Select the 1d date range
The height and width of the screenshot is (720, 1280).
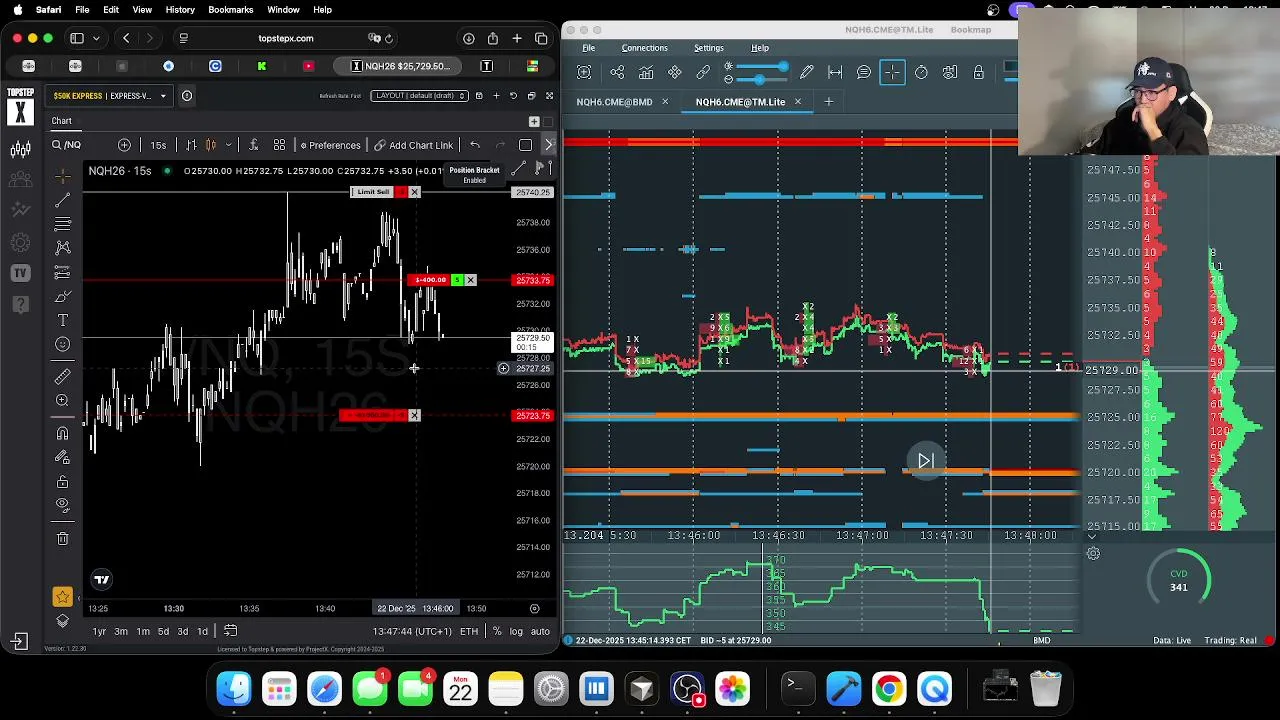pyautogui.click(x=202, y=631)
